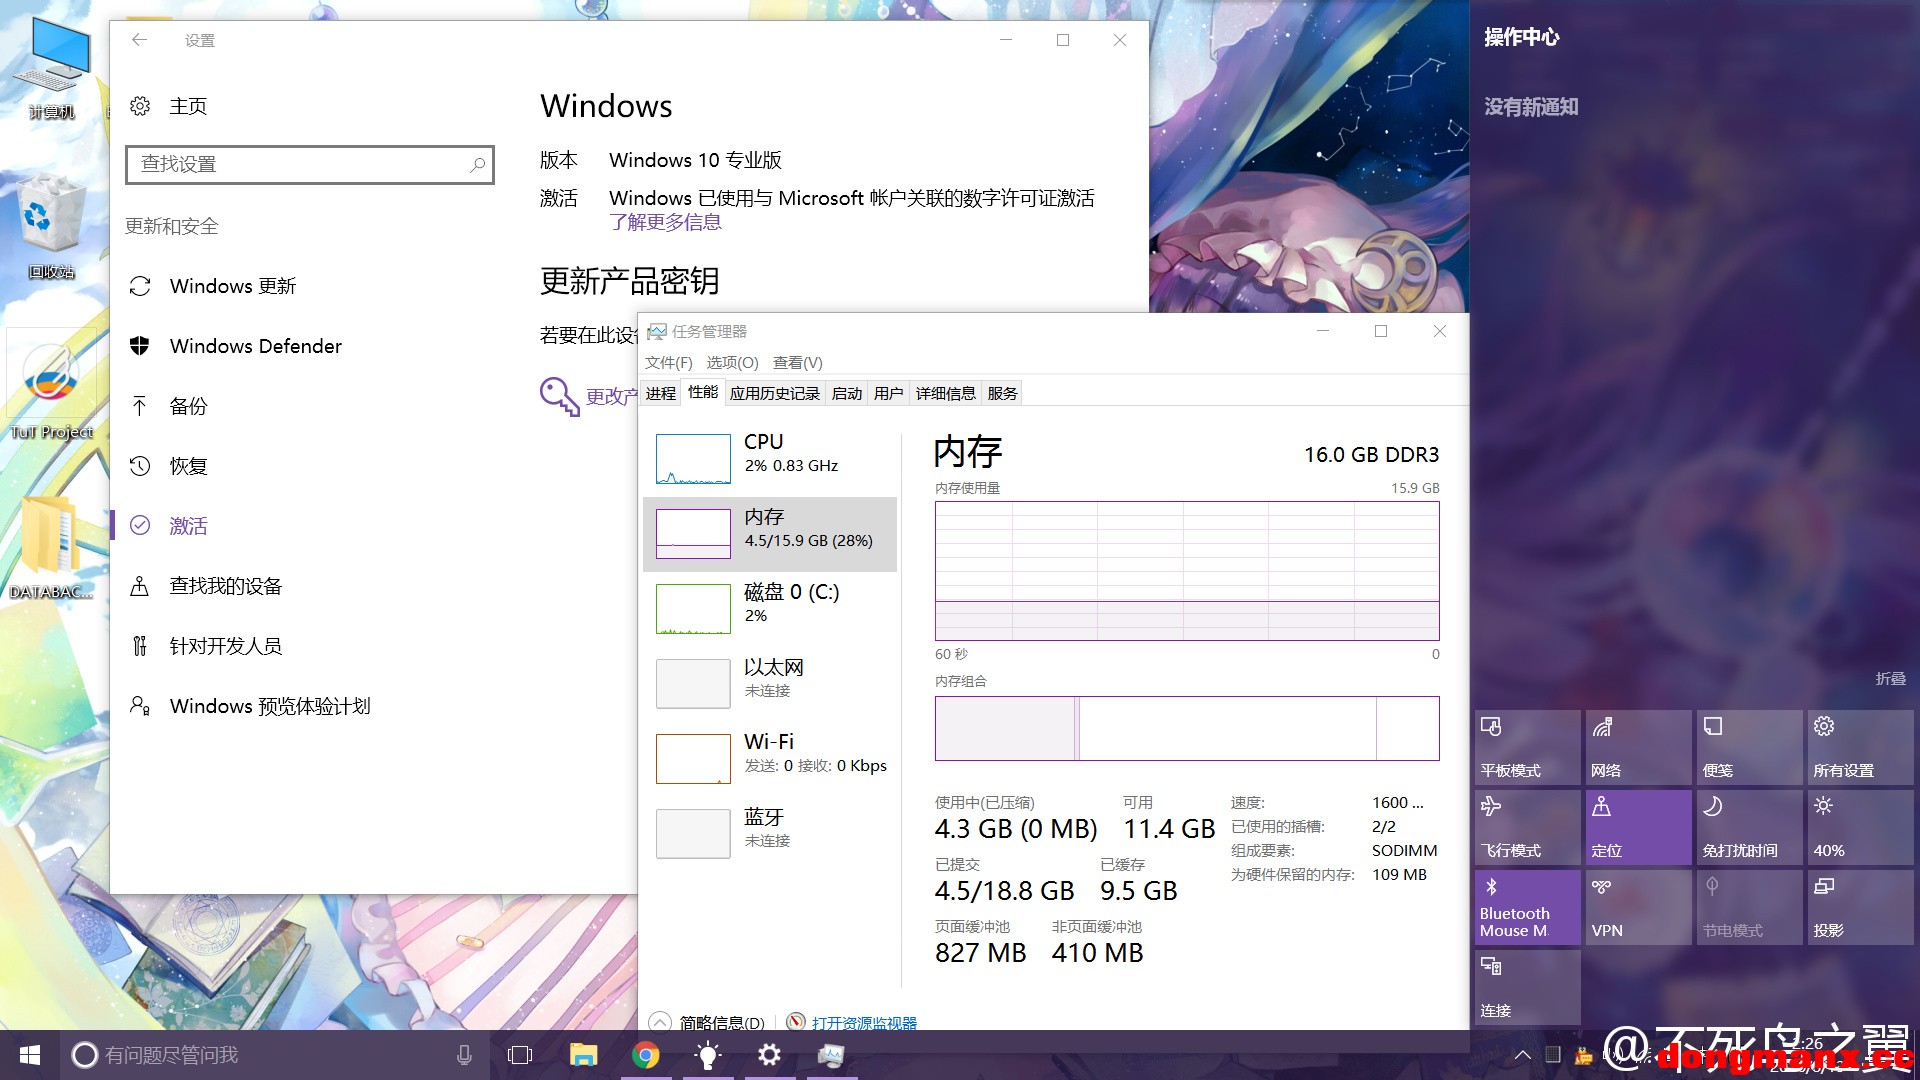The height and width of the screenshot is (1080, 1920).
Task: Toggle Airplane mode tile
Action: pos(1527,827)
